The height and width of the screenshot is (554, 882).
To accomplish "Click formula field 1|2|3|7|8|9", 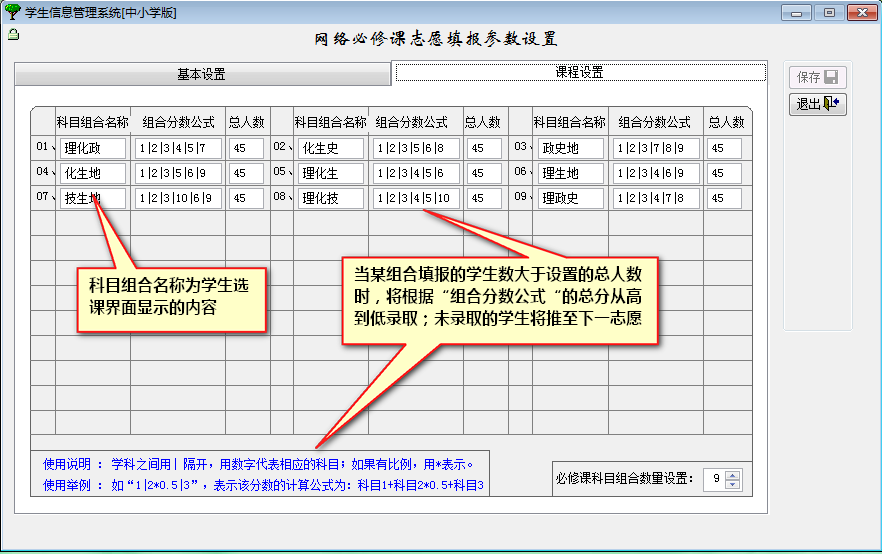I will pos(656,148).
